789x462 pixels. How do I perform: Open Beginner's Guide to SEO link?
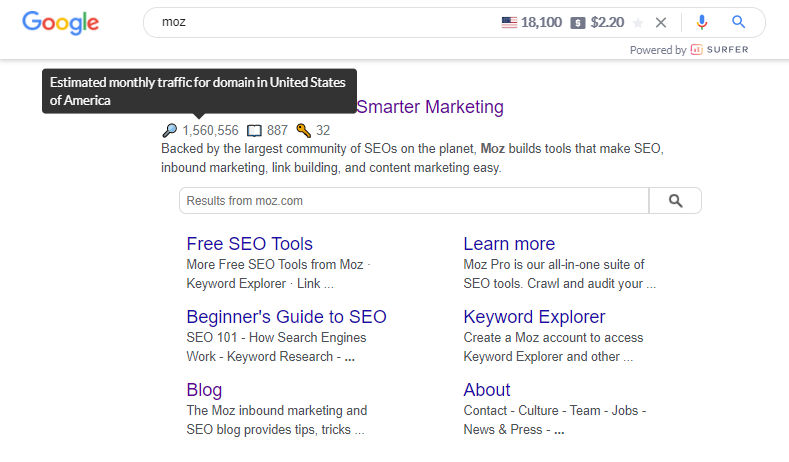point(286,317)
